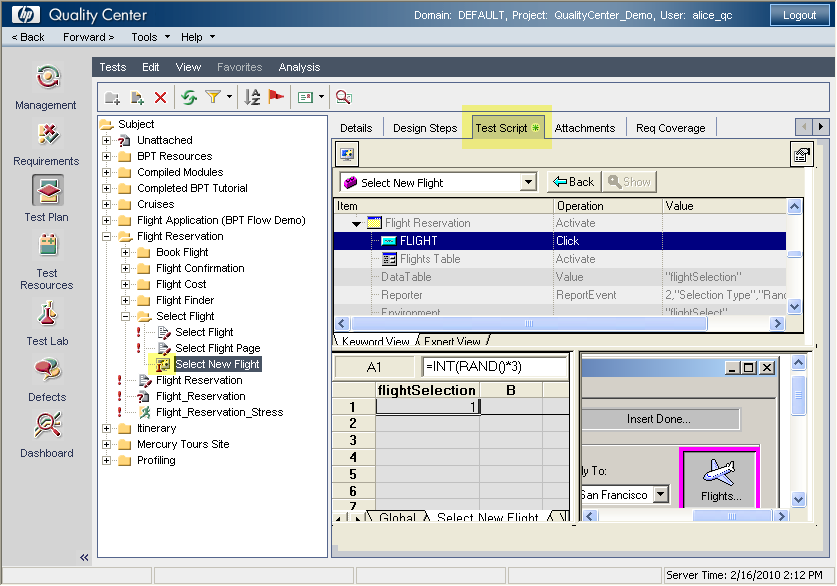
Task: Open the Tests menu
Action: coord(113,67)
